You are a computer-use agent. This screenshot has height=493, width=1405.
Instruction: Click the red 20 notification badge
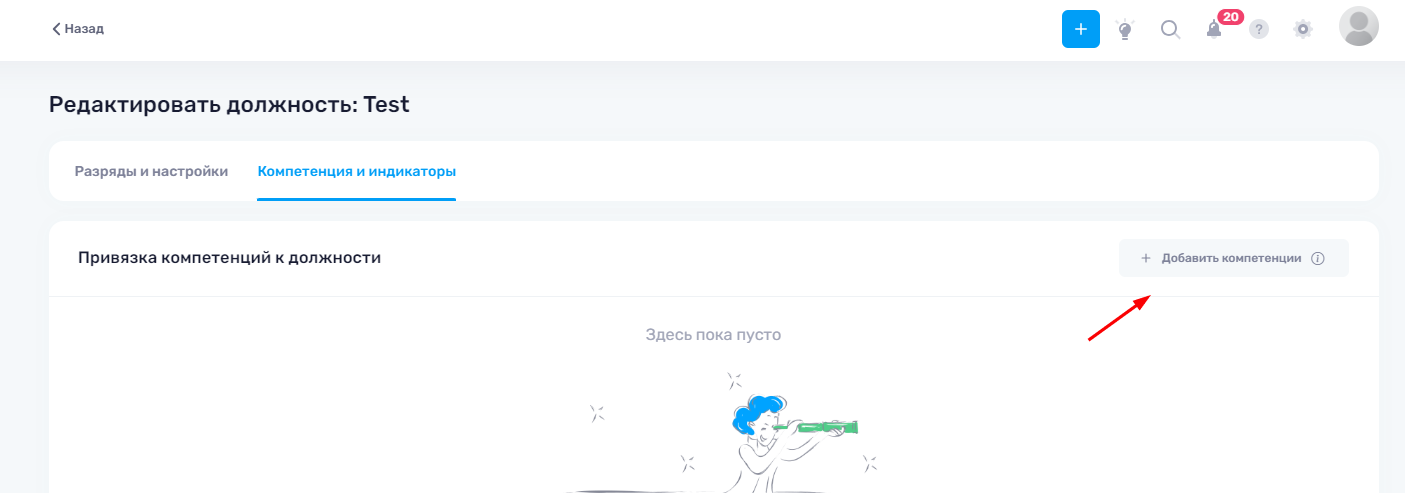1230,17
